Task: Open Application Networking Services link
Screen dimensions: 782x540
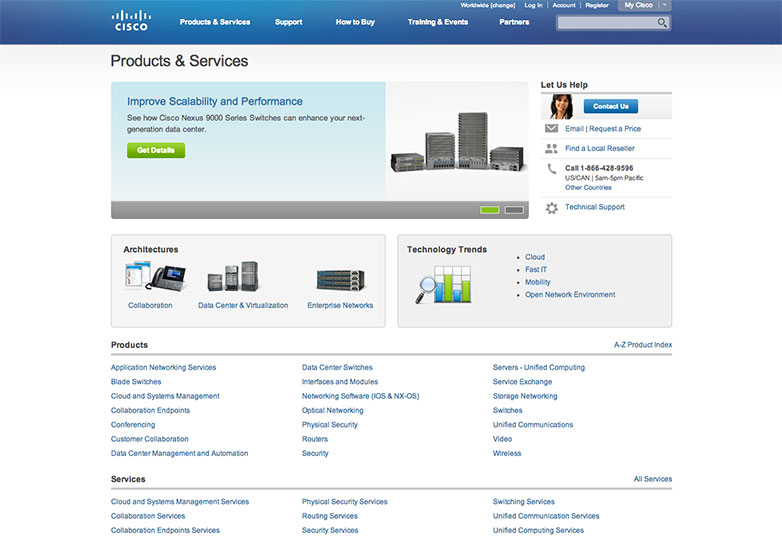Action: [x=164, y=367]
